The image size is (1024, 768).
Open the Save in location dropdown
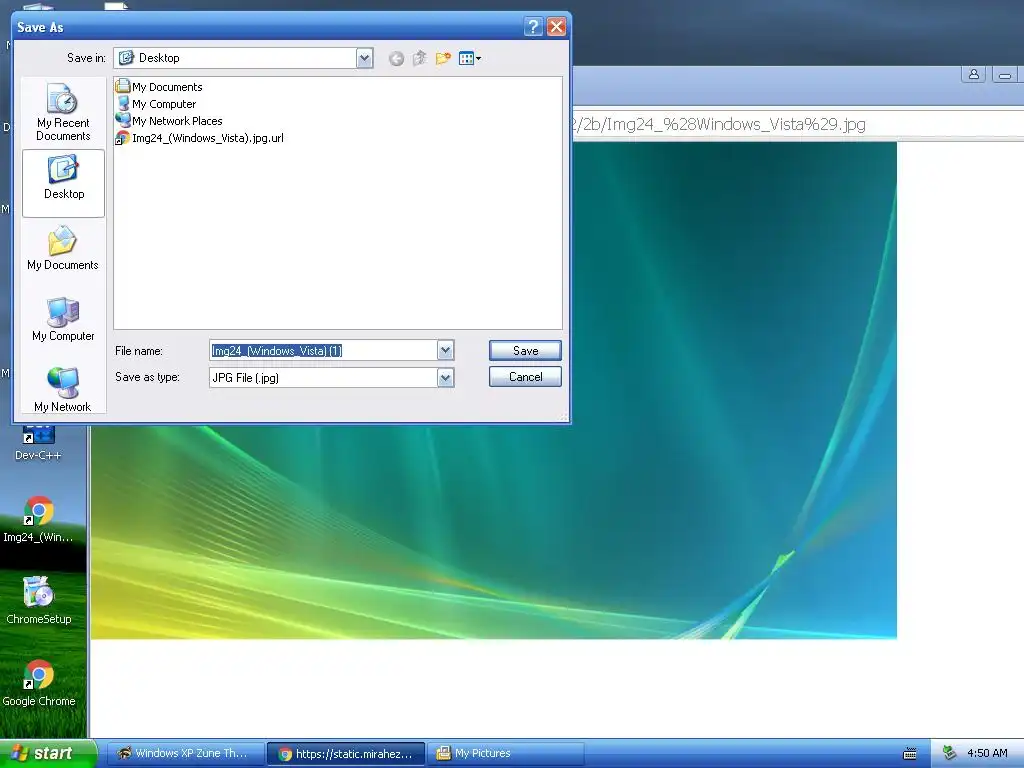click(364, 58)
